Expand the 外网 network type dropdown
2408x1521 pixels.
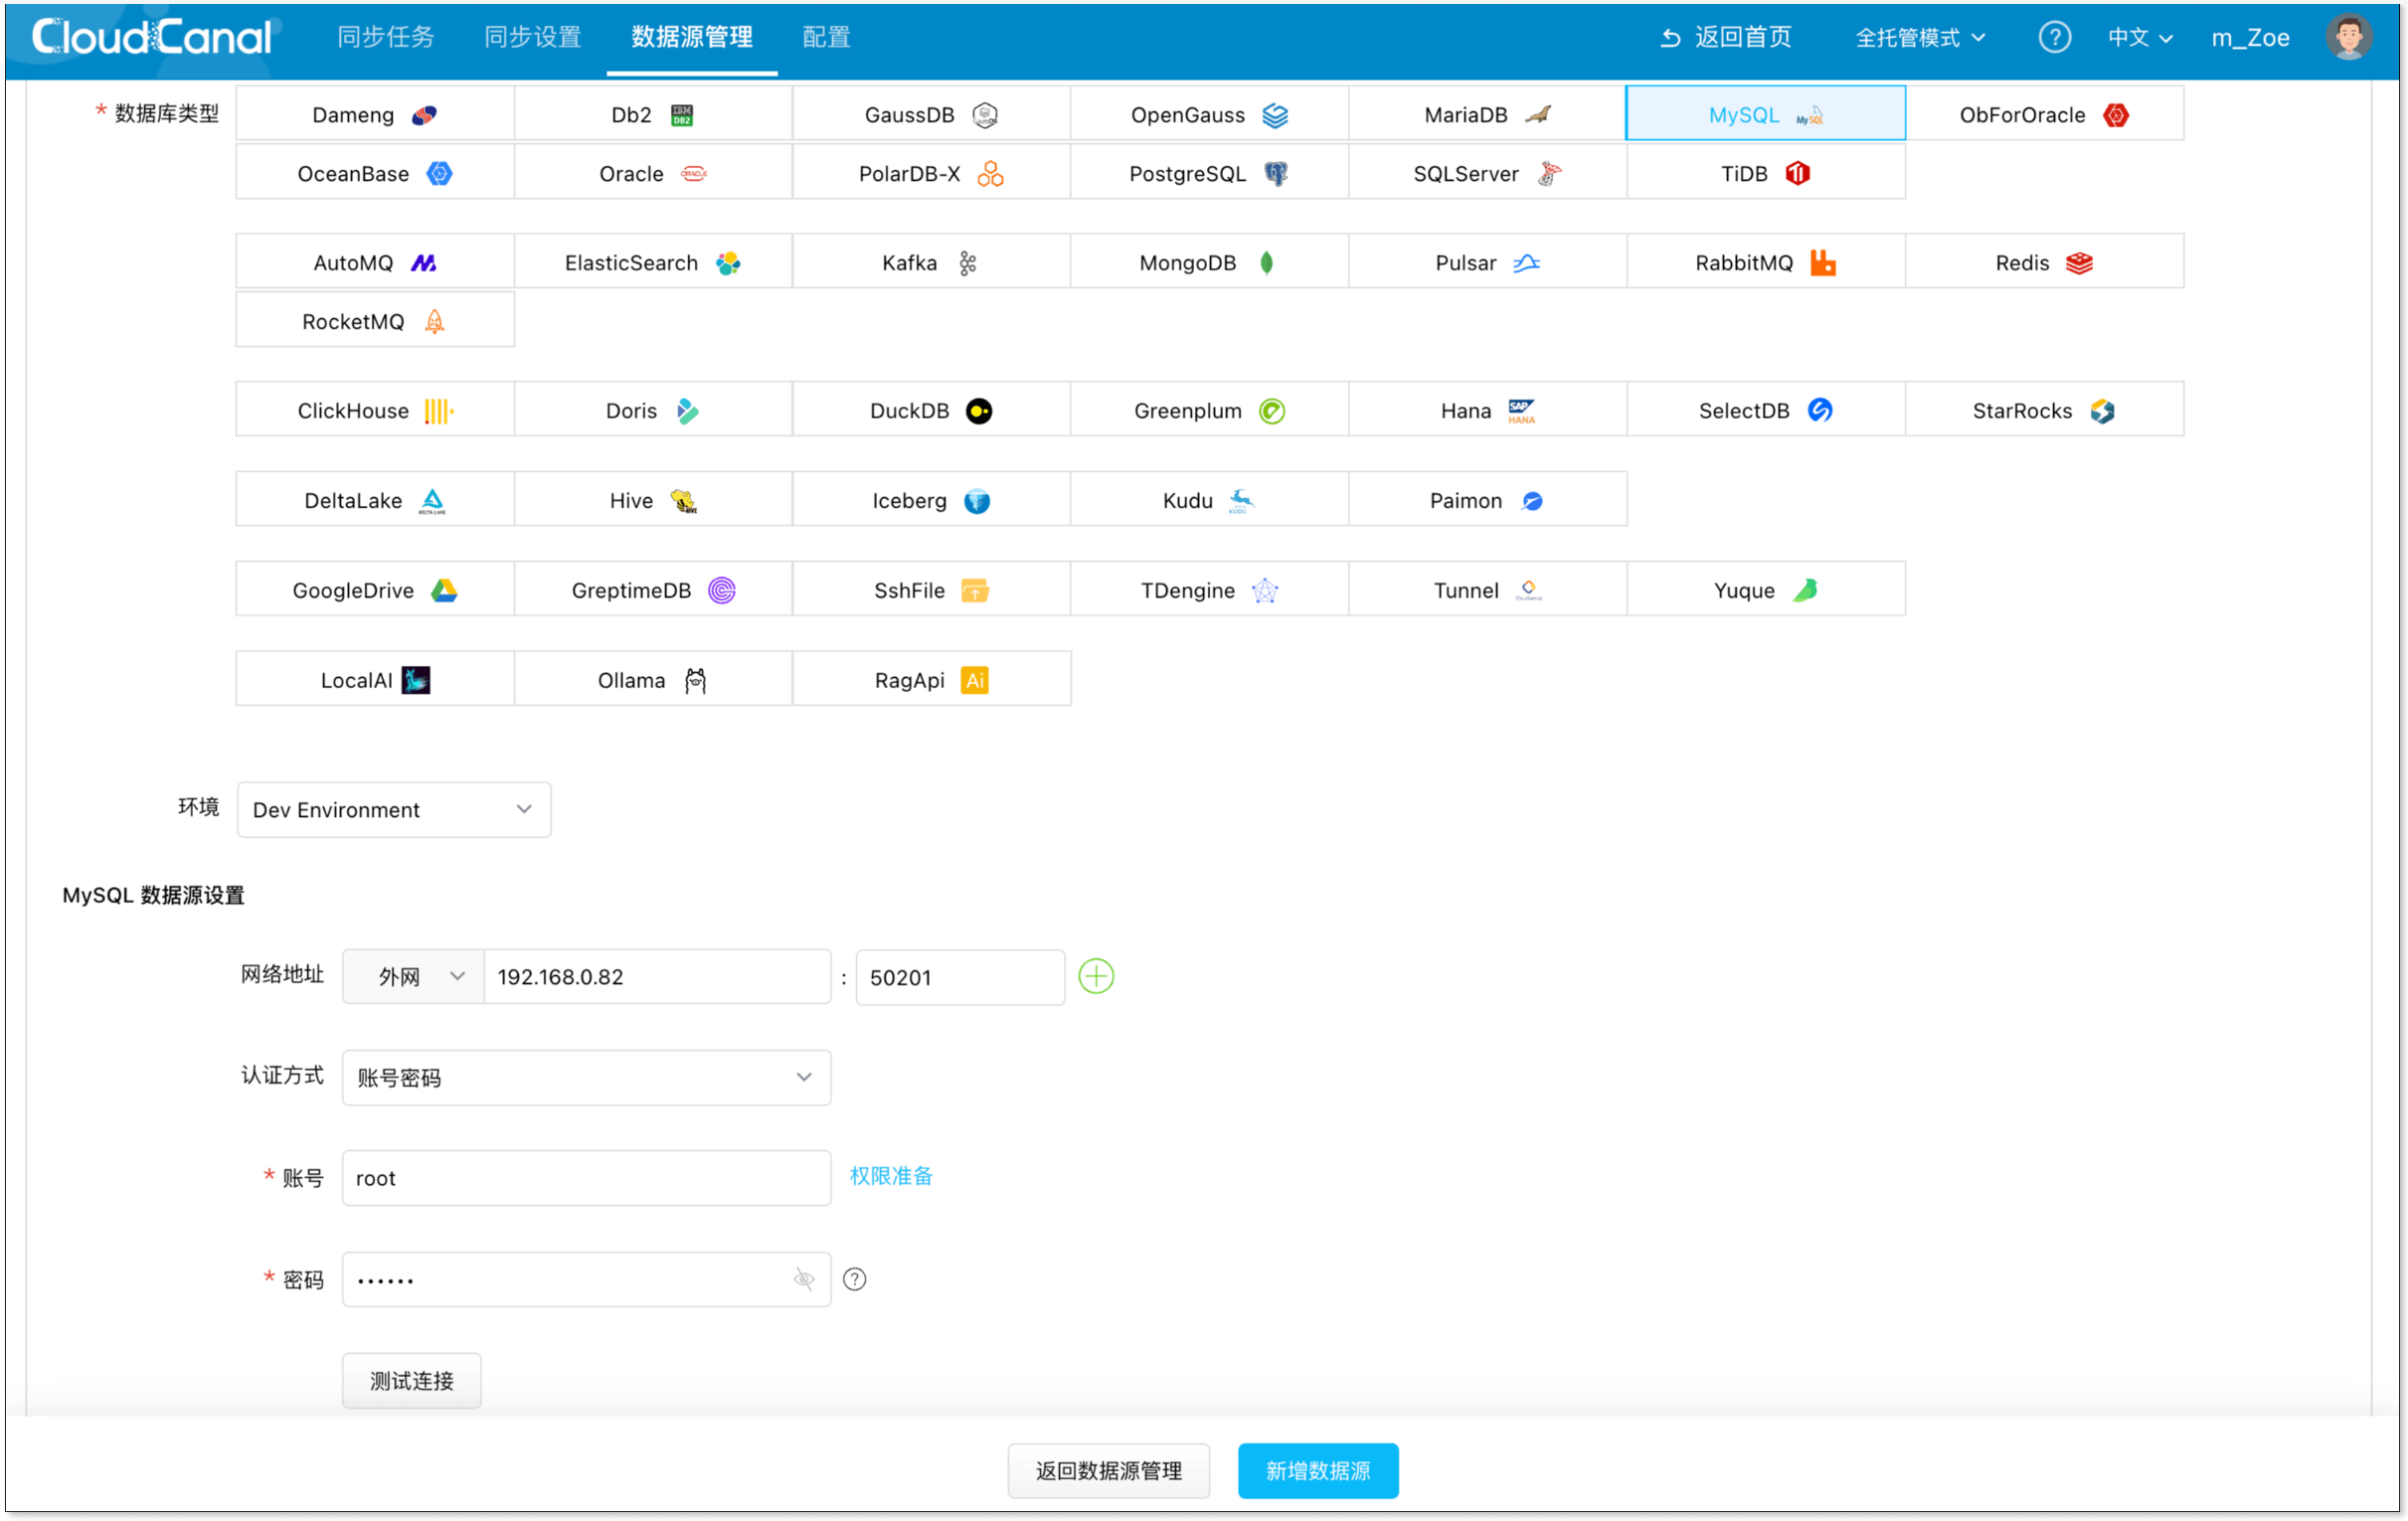[x=411, y=977]
